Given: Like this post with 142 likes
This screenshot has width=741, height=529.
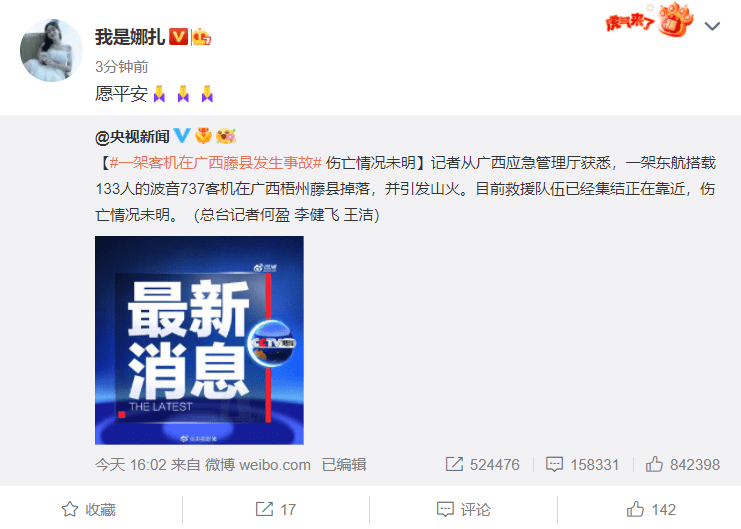Looking at the screenshot, I should (x=651, y=509).
